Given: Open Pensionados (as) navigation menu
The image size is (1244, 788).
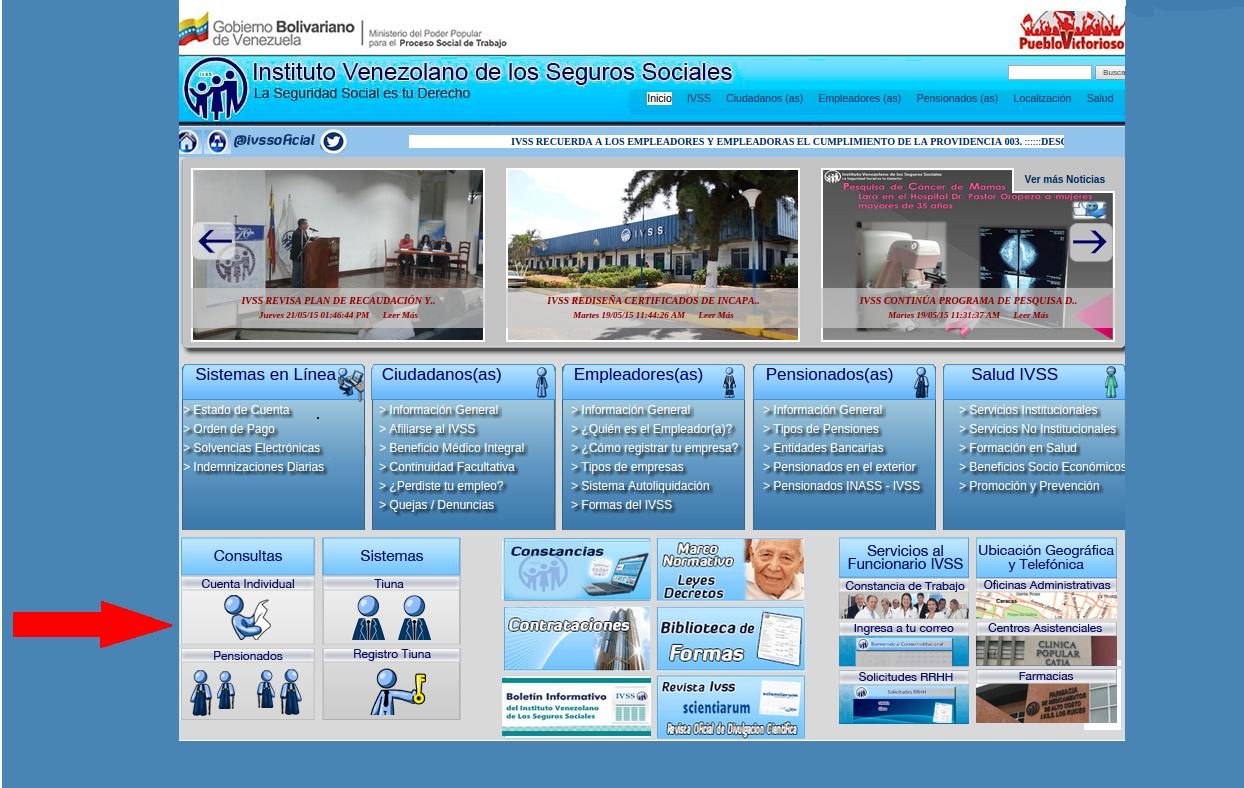Looking at the screenshot, I should click(957, 98).
